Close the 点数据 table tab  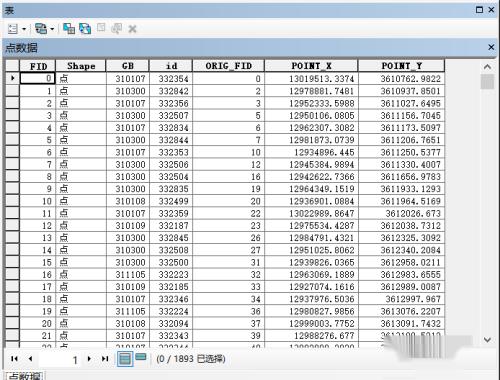pos(491,47)
